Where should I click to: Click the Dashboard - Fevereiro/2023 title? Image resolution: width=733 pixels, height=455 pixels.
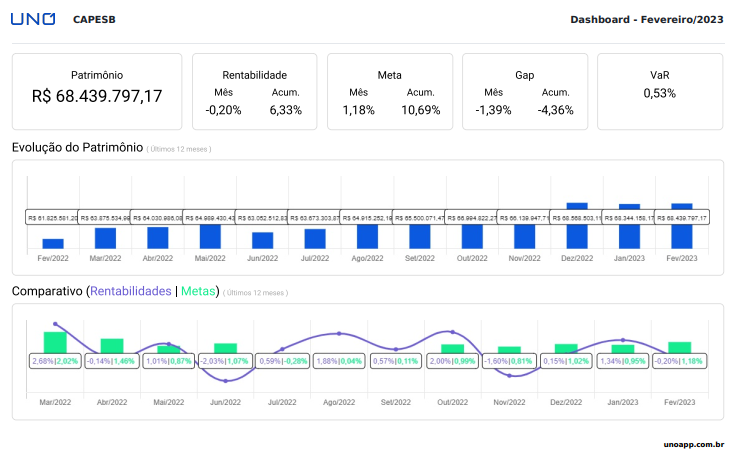click(646, 20)
